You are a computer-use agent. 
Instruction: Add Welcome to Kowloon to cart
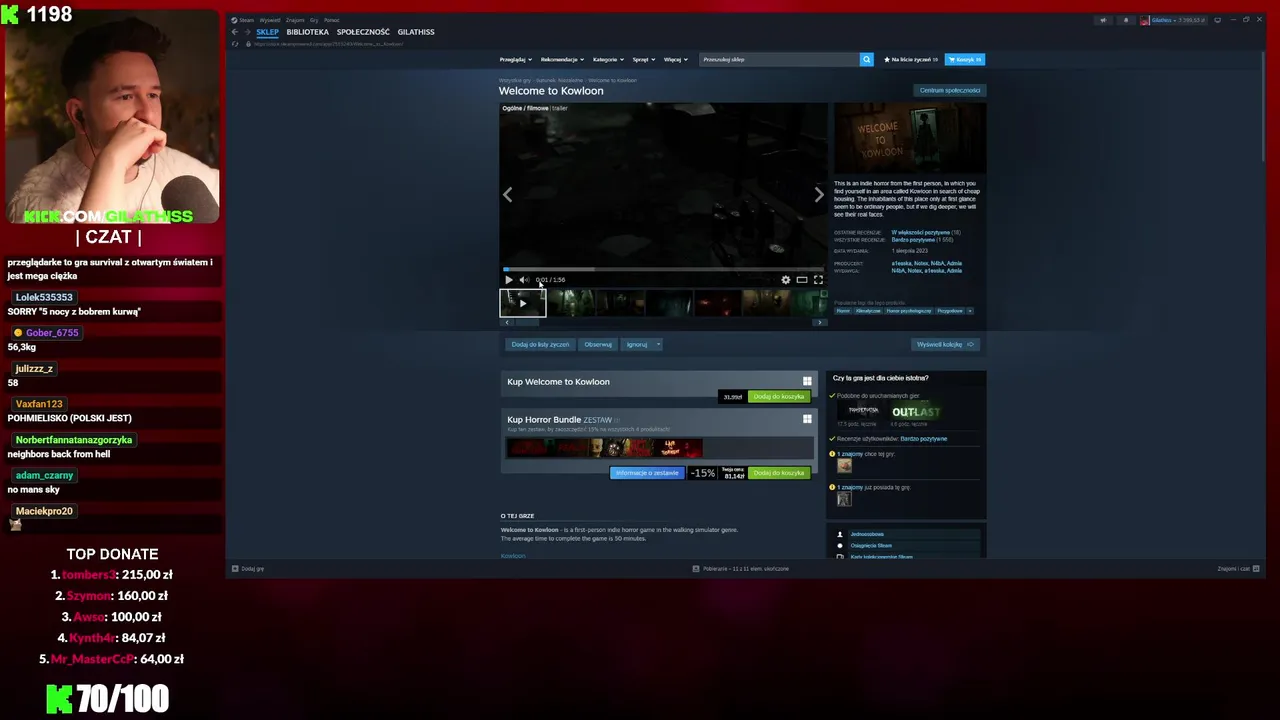click(779, 397)
